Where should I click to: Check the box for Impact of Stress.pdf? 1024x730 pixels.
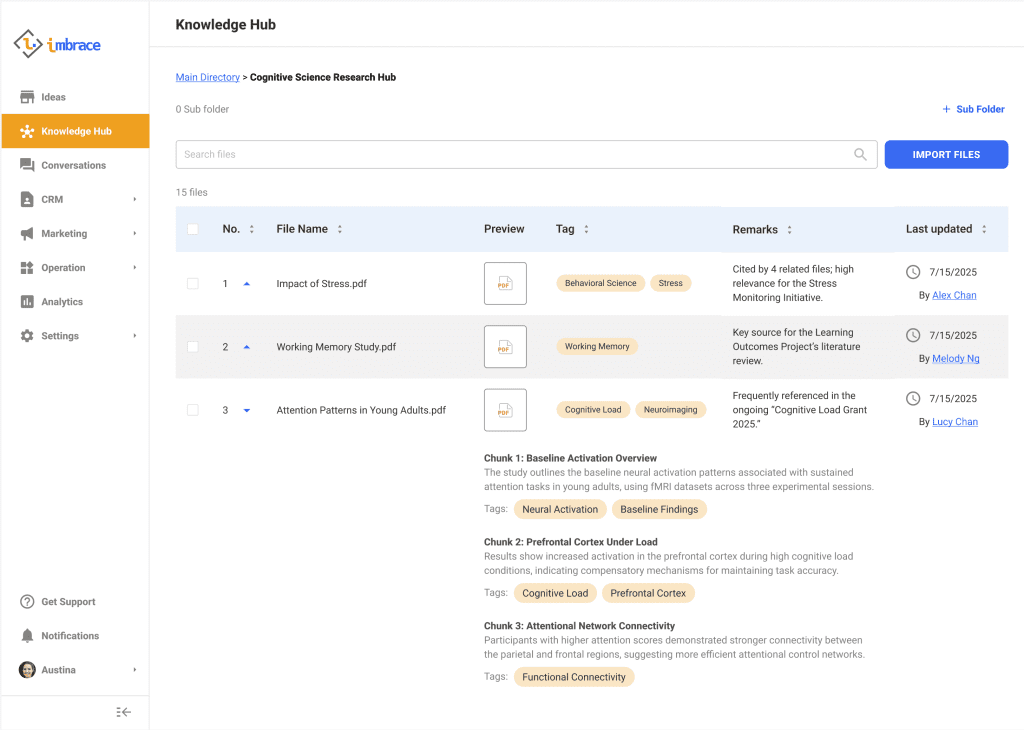click(193, 284)
